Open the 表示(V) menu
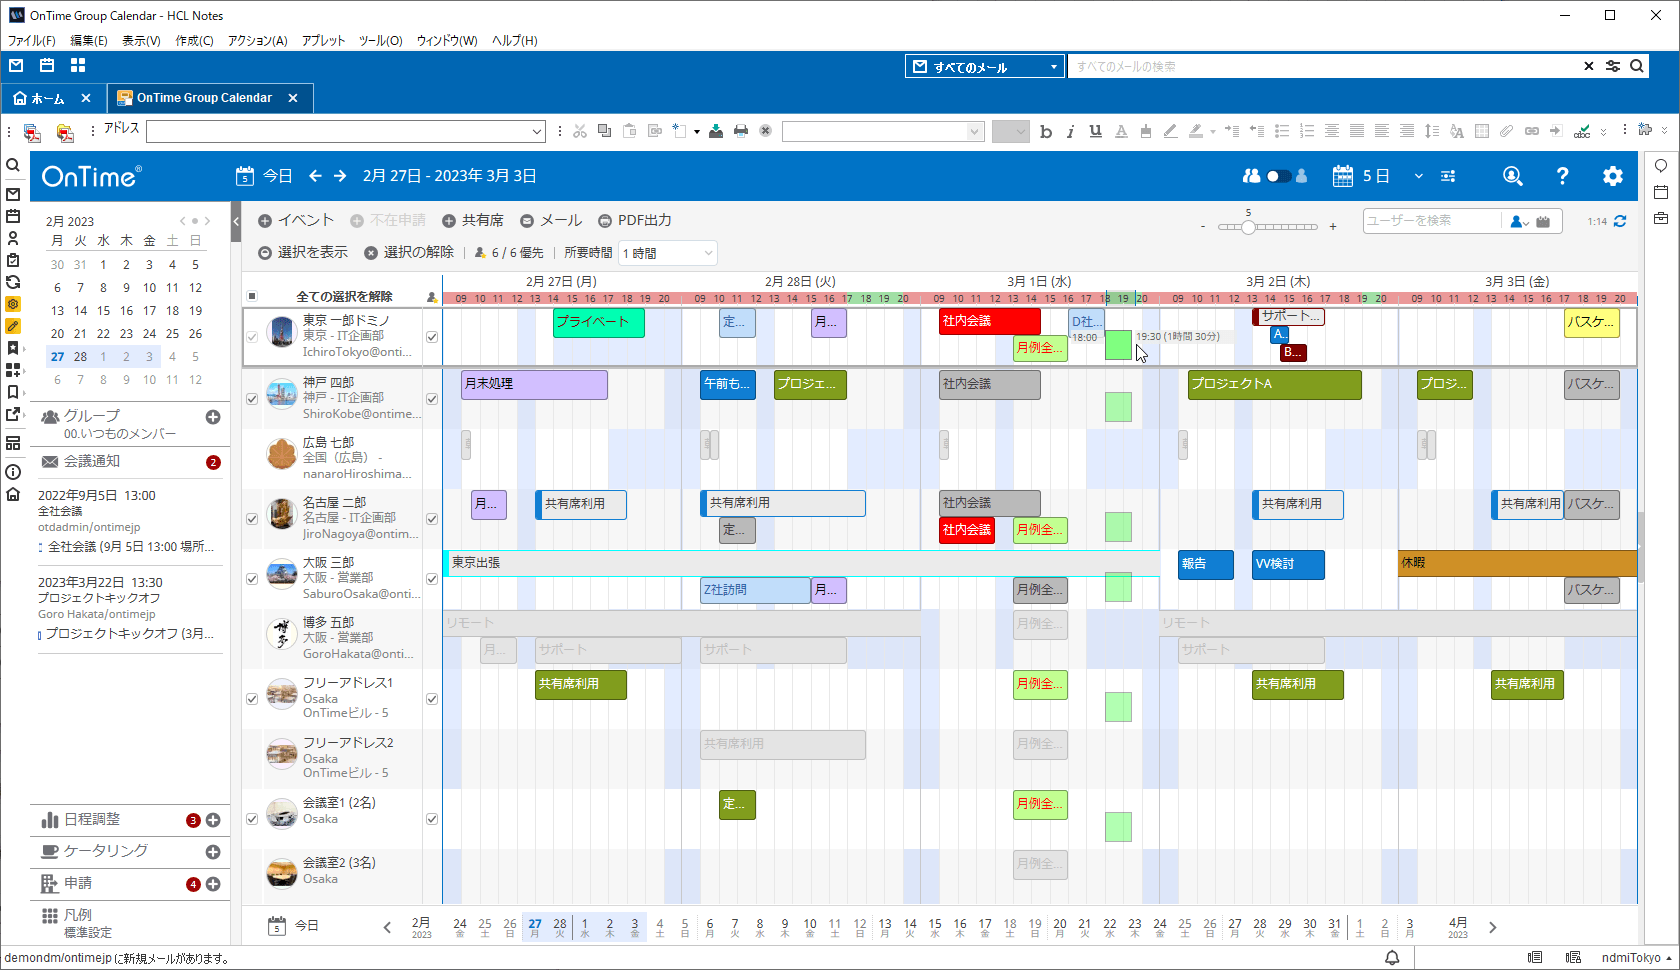This screenshot has height=970, width=1680. [x=141, y=41]
